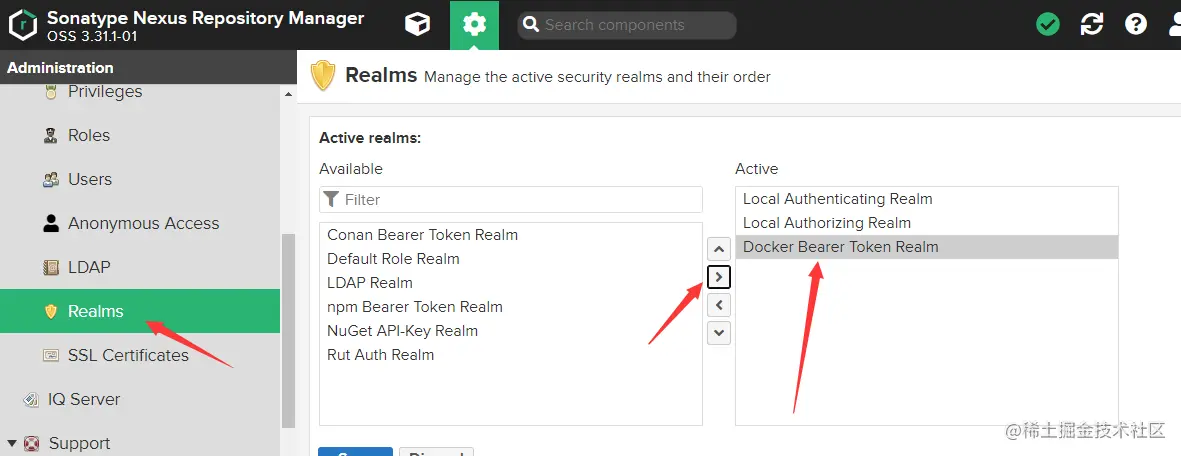Open IQ Server settings
This screenshot has width=1181, height=456.
(84, 399)
